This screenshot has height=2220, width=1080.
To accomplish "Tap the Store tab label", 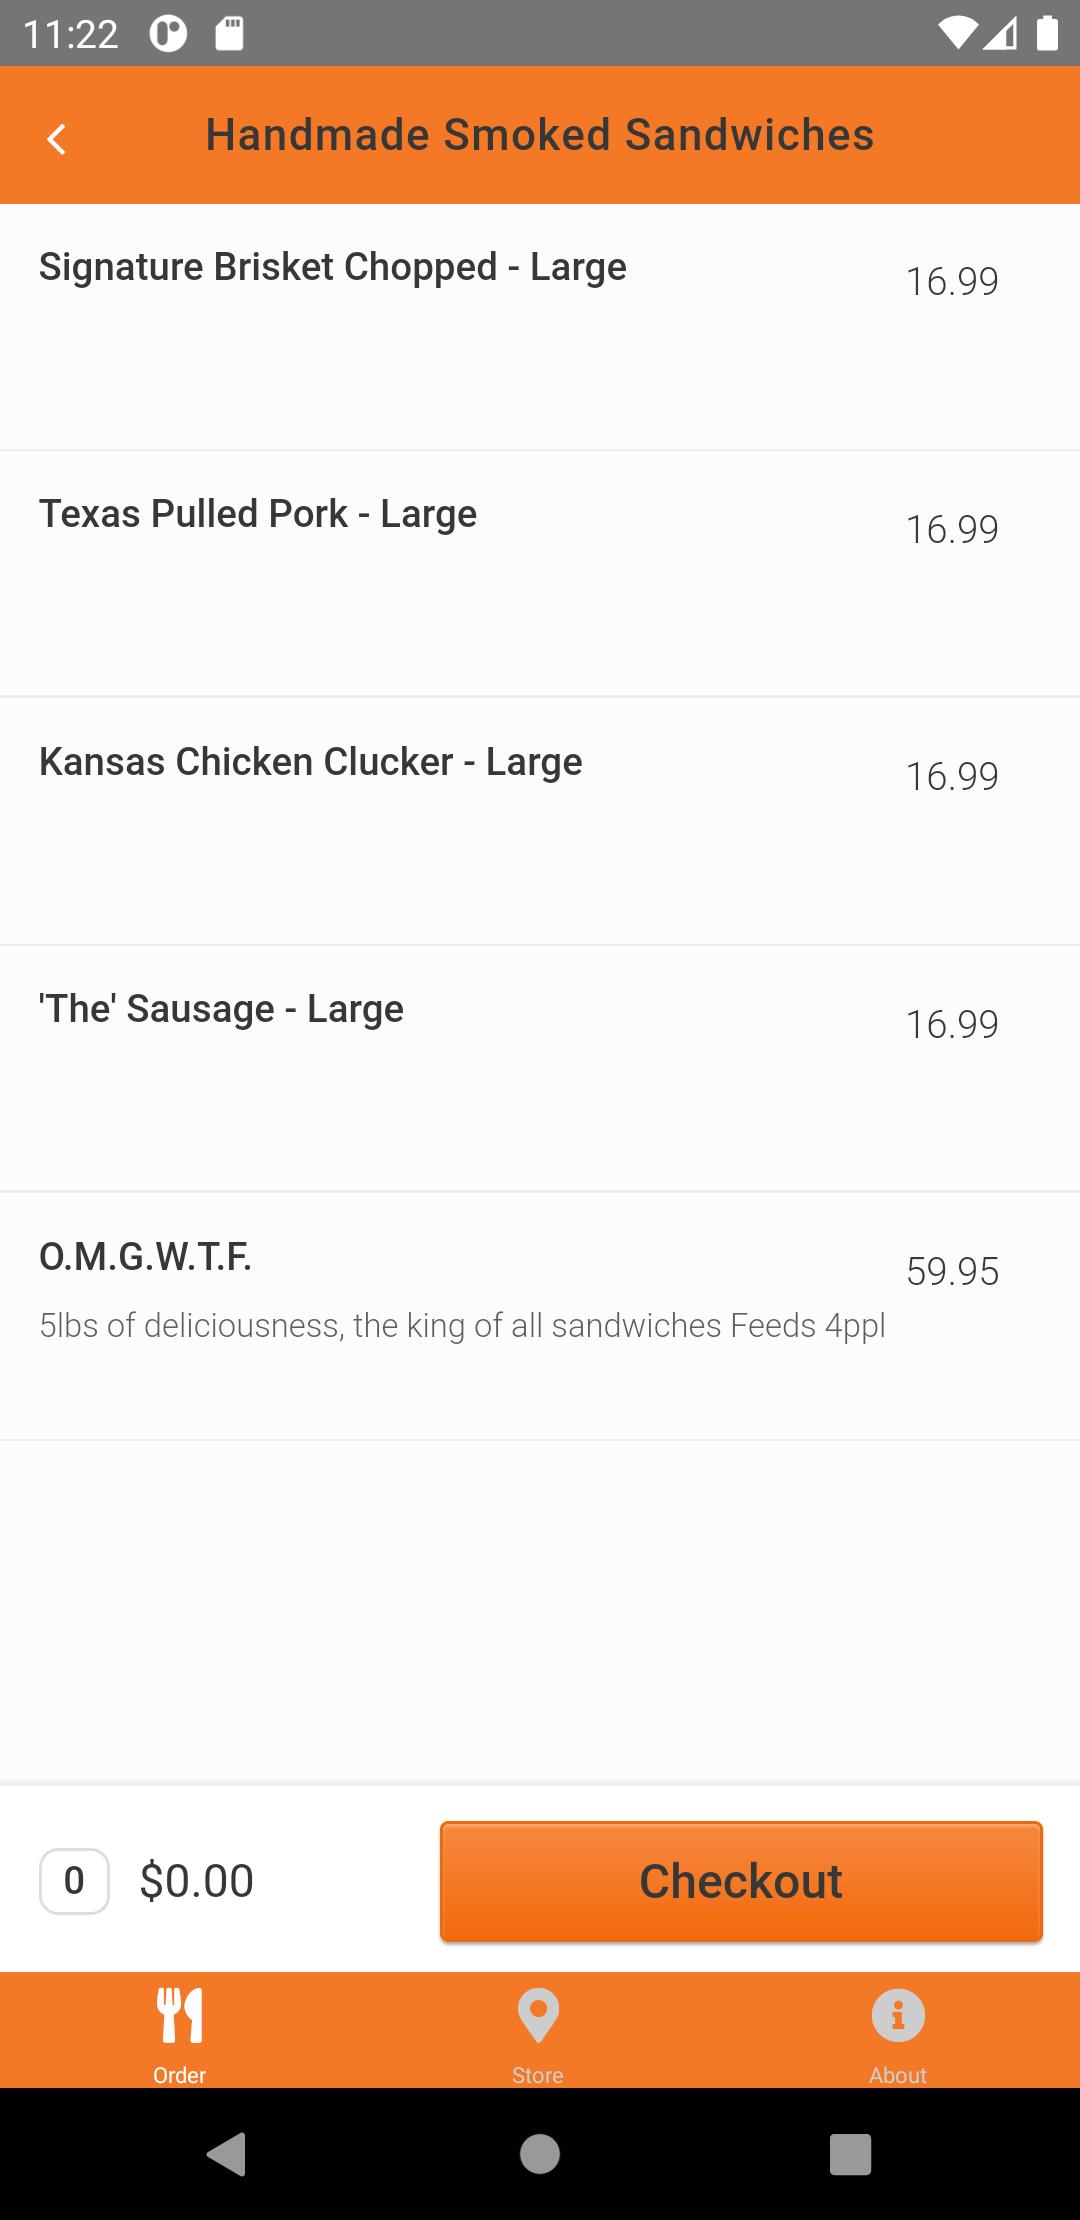I will pyautogui.click(x=538, y=2075).
